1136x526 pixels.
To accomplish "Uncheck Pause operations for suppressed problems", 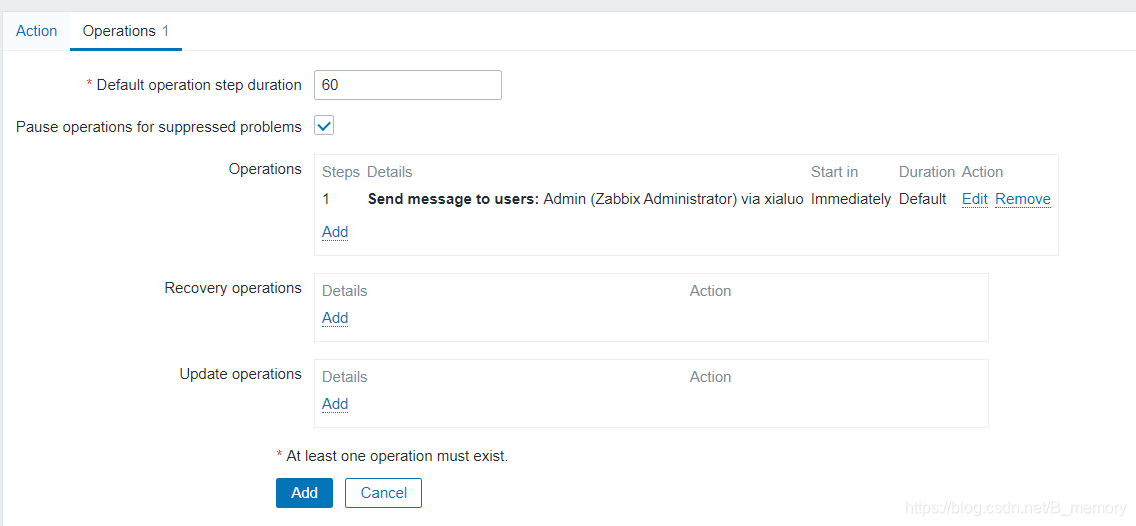I will (x=324, y=126).
